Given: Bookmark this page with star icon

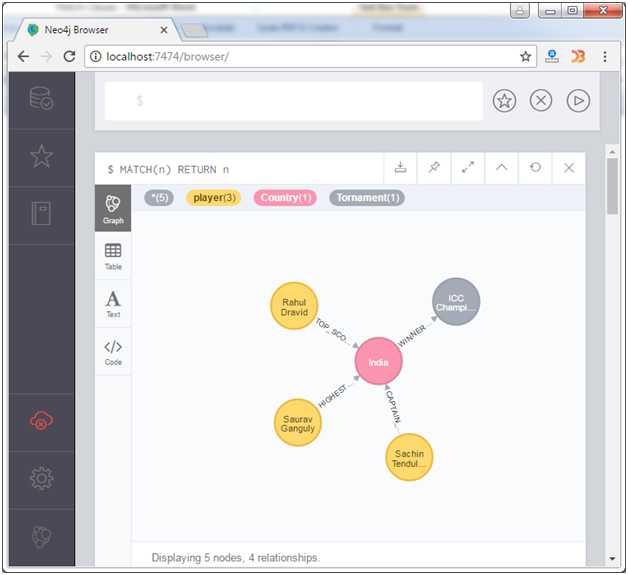Looking at the screenshot, I should tap(525, 56).
